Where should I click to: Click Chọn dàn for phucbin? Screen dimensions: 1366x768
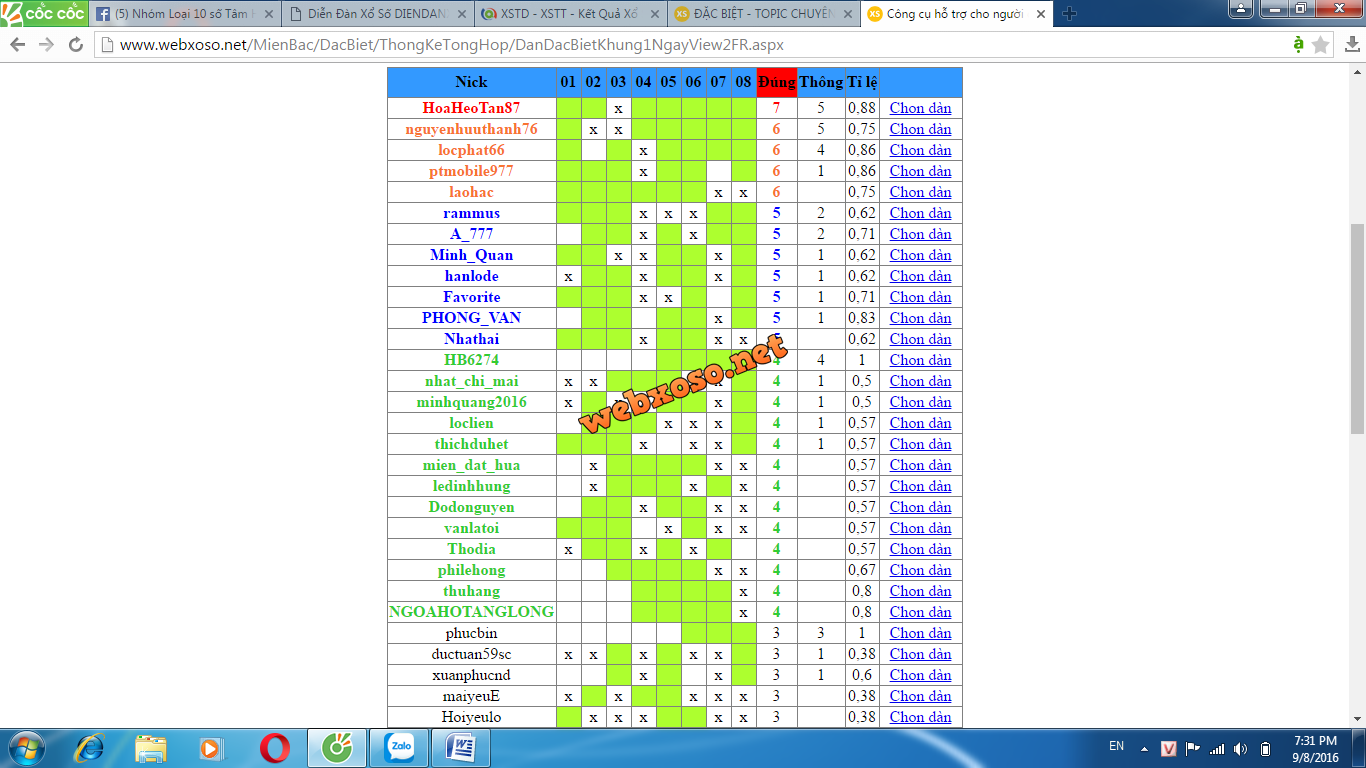point(920,633)
